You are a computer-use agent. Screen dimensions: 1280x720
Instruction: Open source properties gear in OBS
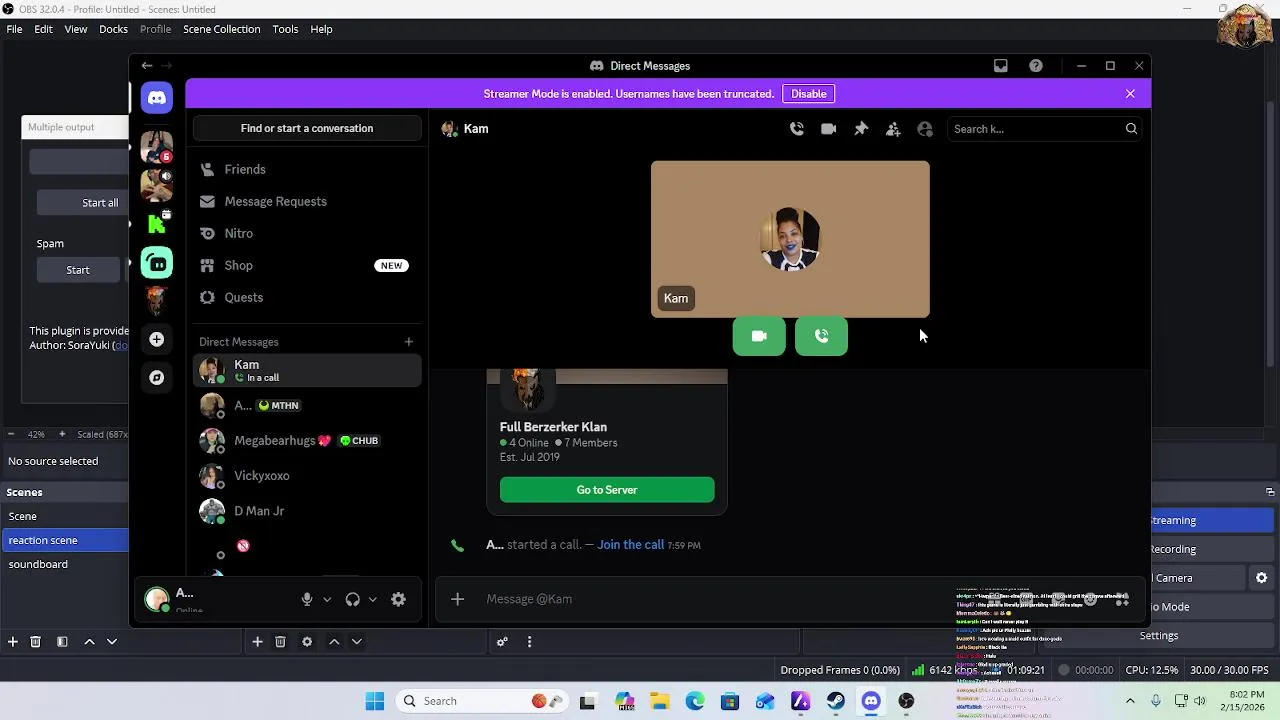click(307, 642)
